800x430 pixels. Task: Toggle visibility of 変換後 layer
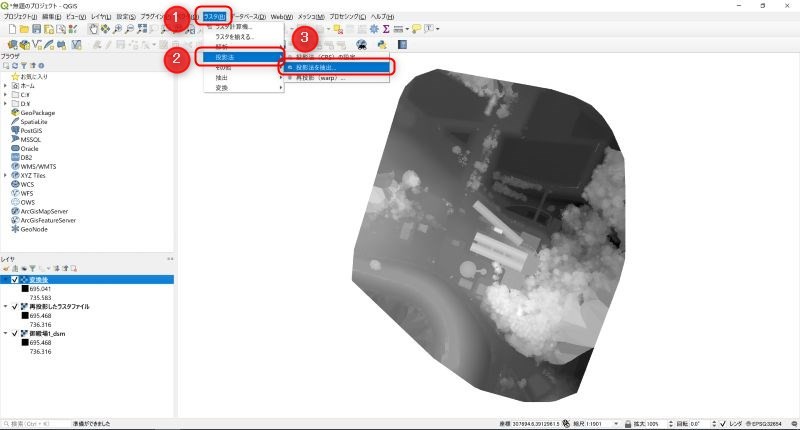13,279
